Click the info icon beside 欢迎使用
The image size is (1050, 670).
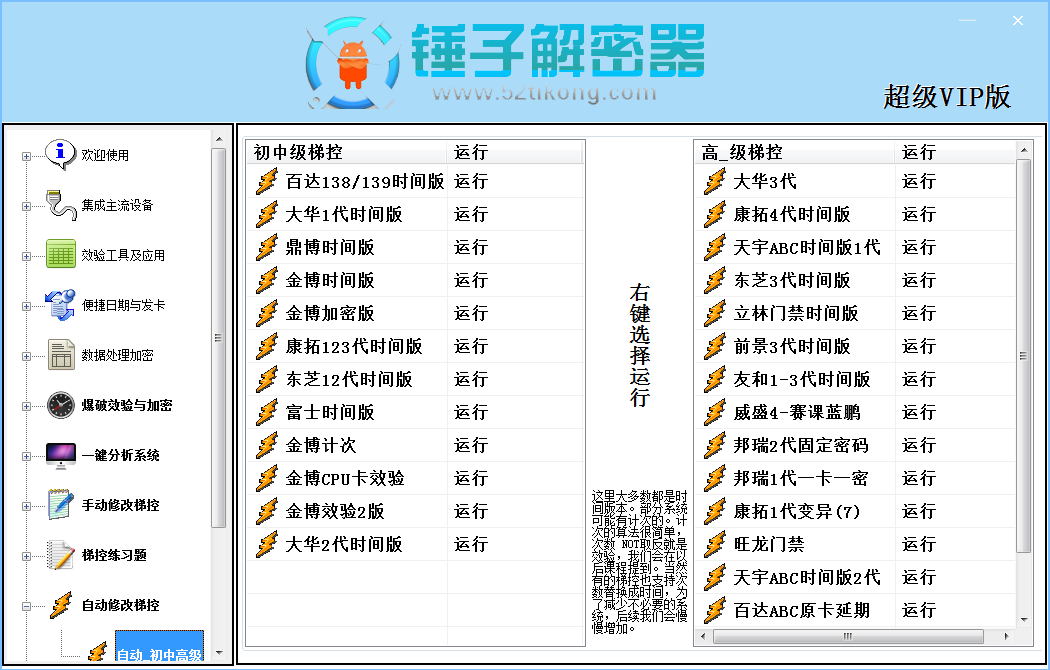[60, 155]
